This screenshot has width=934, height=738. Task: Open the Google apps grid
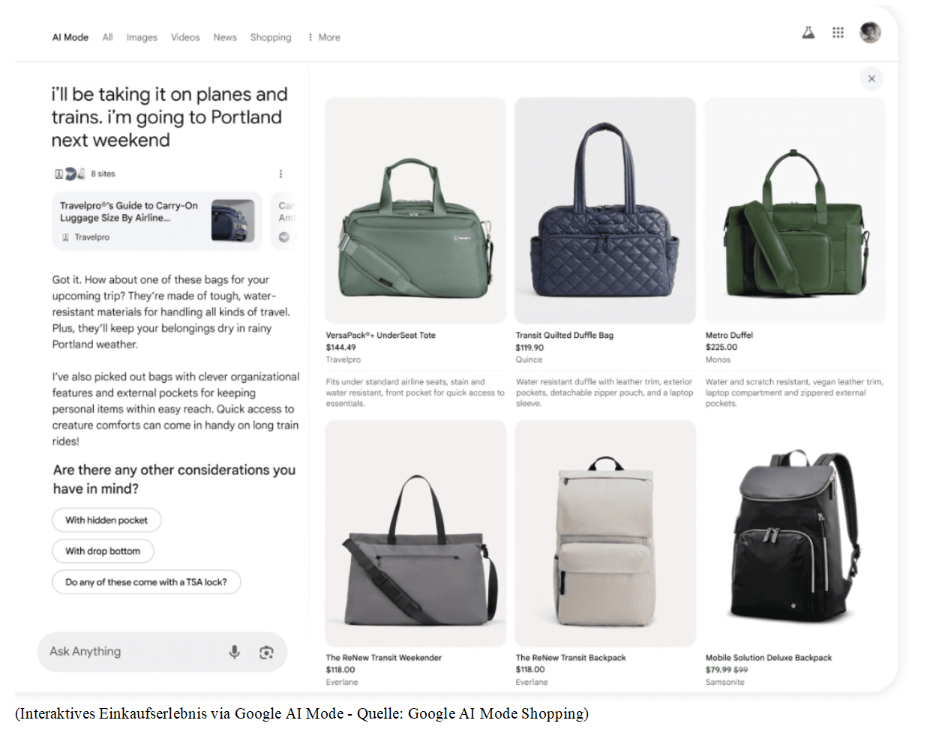coord(838,33)
